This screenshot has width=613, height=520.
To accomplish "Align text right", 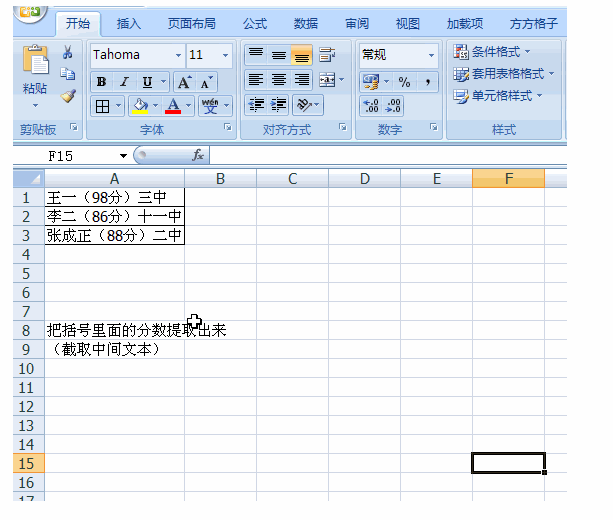I will click(301, 80).
